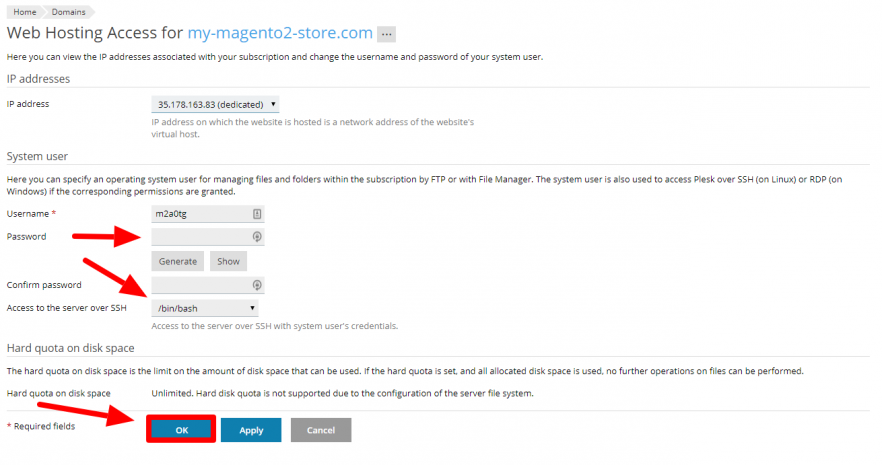Image resolution: width=882 pixels, height=465 pixels.
Task: Confirm changes with the OK button
Action: point(181,430)
